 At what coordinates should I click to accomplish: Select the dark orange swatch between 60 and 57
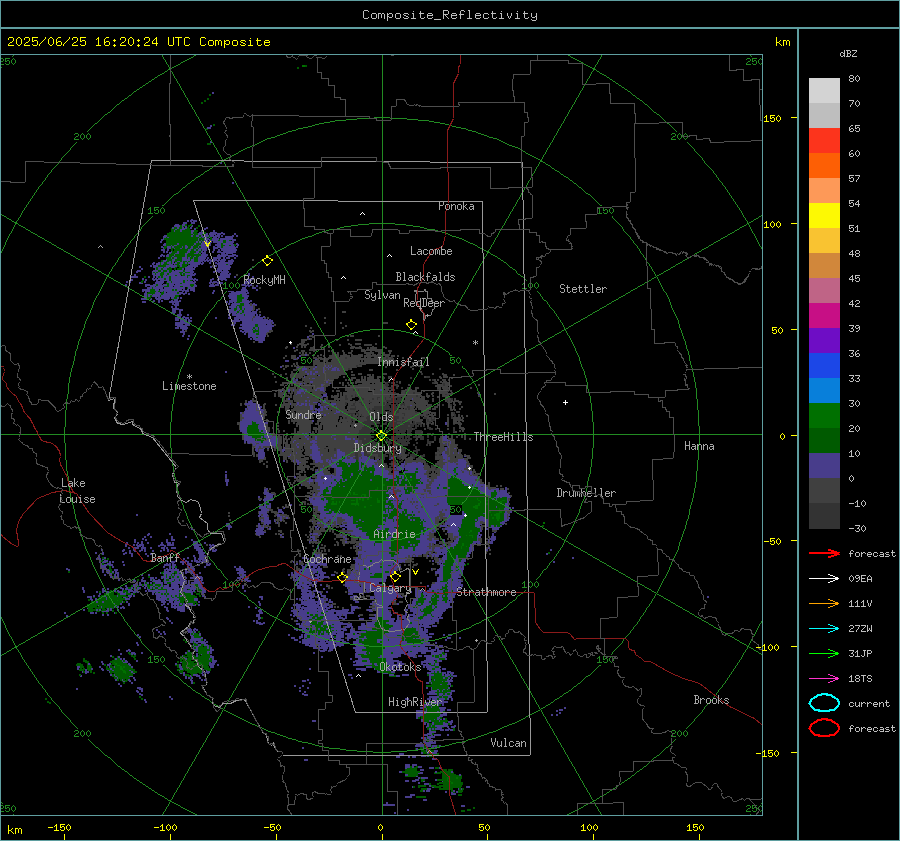click(824, 165)
